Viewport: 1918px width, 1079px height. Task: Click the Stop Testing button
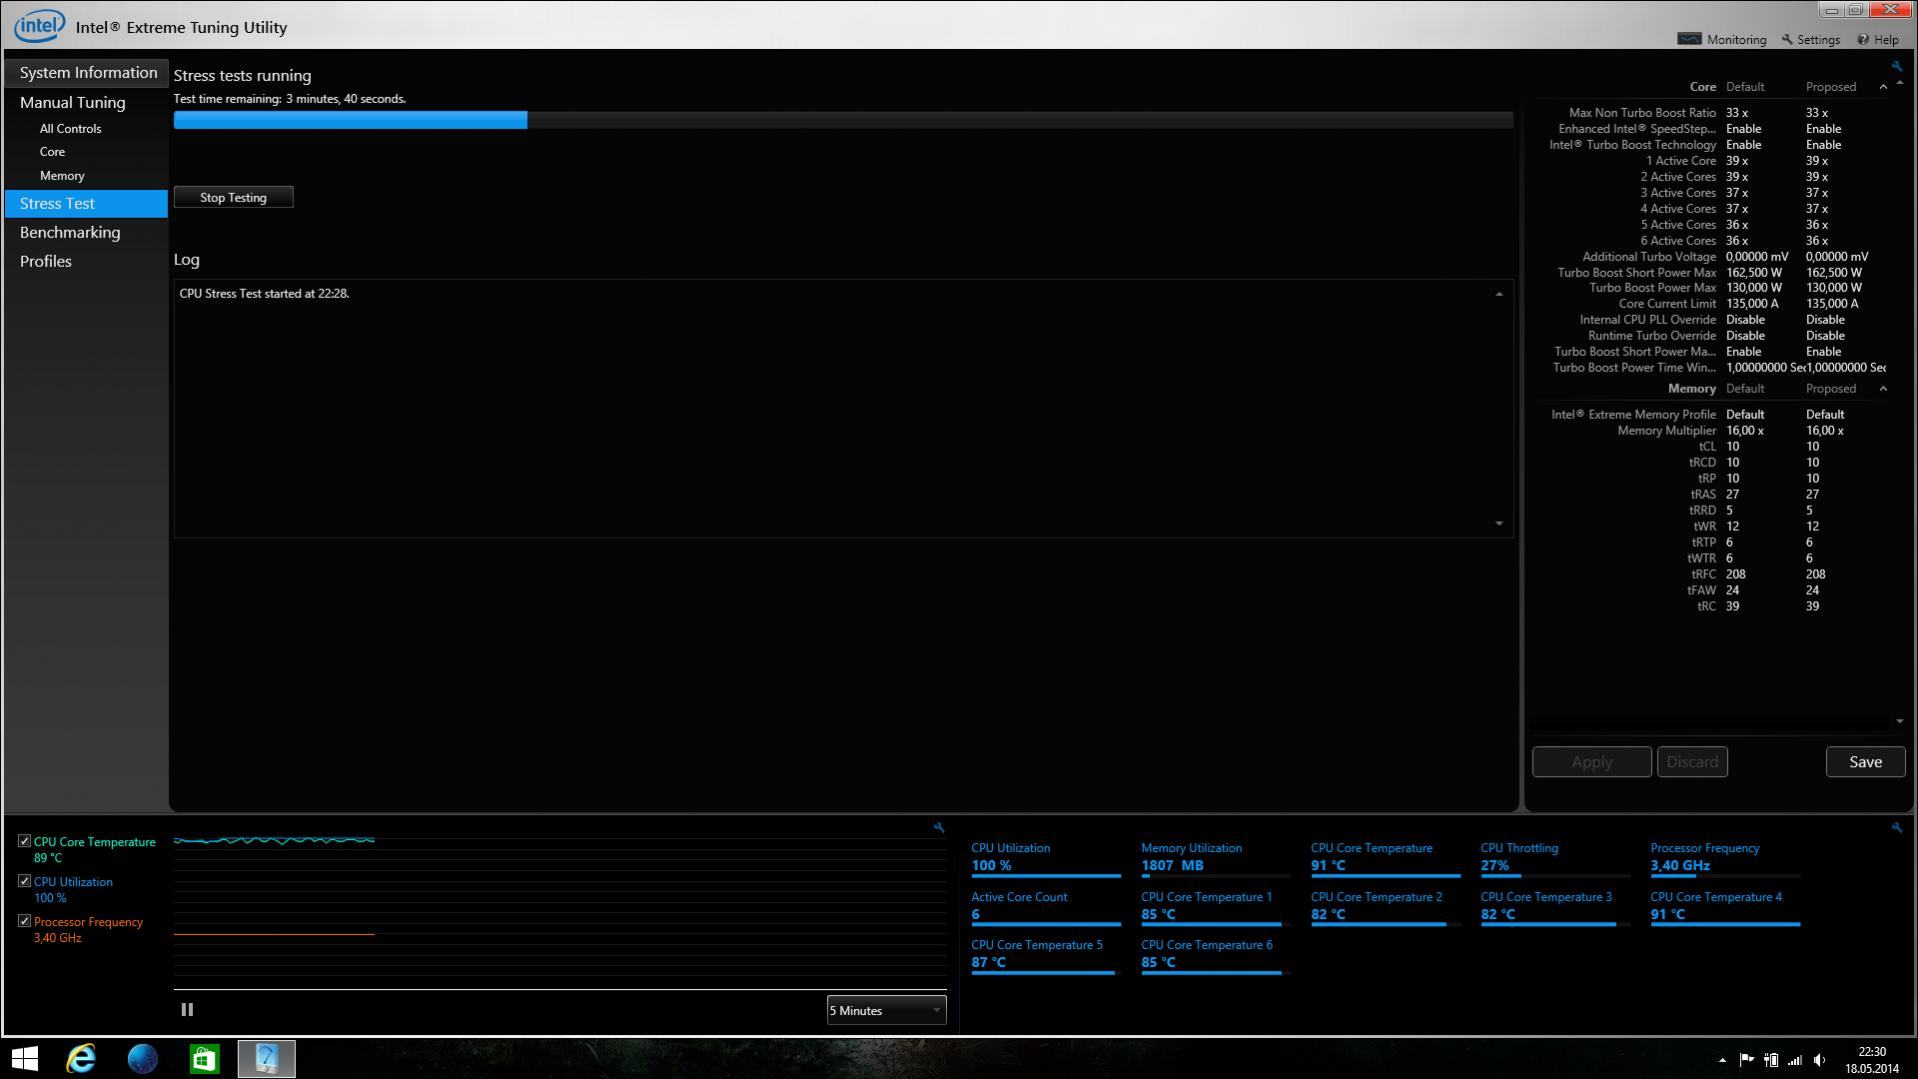point(233,197)
